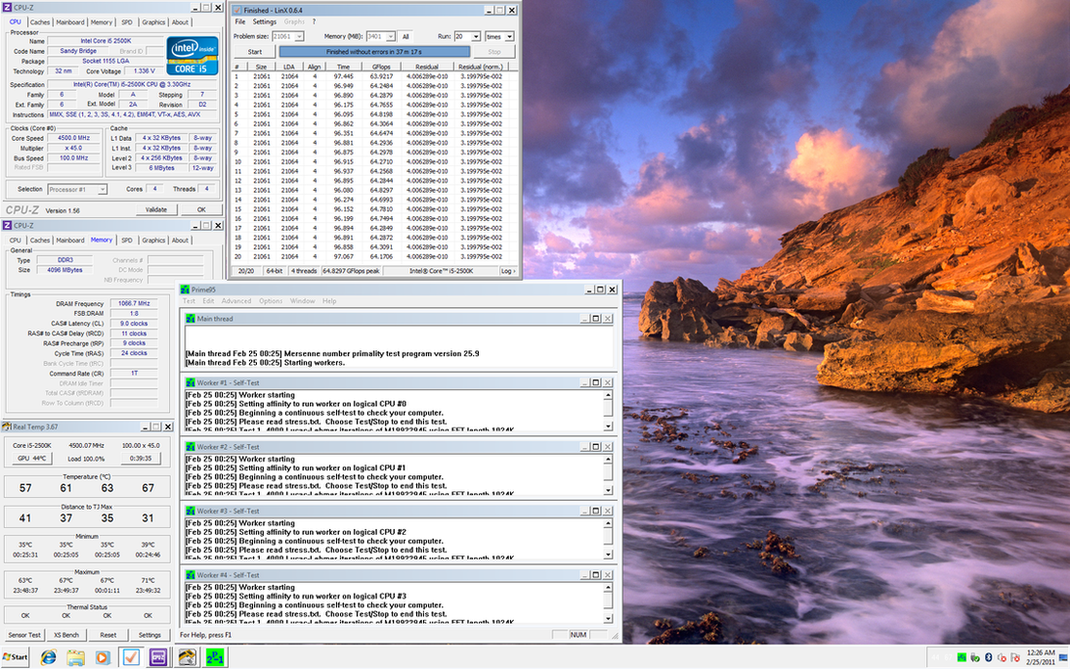Viewport: 1070px width, 669px height.
Task: Click the Prime95 green taskbar icon
Action: [x=214, y=657]
